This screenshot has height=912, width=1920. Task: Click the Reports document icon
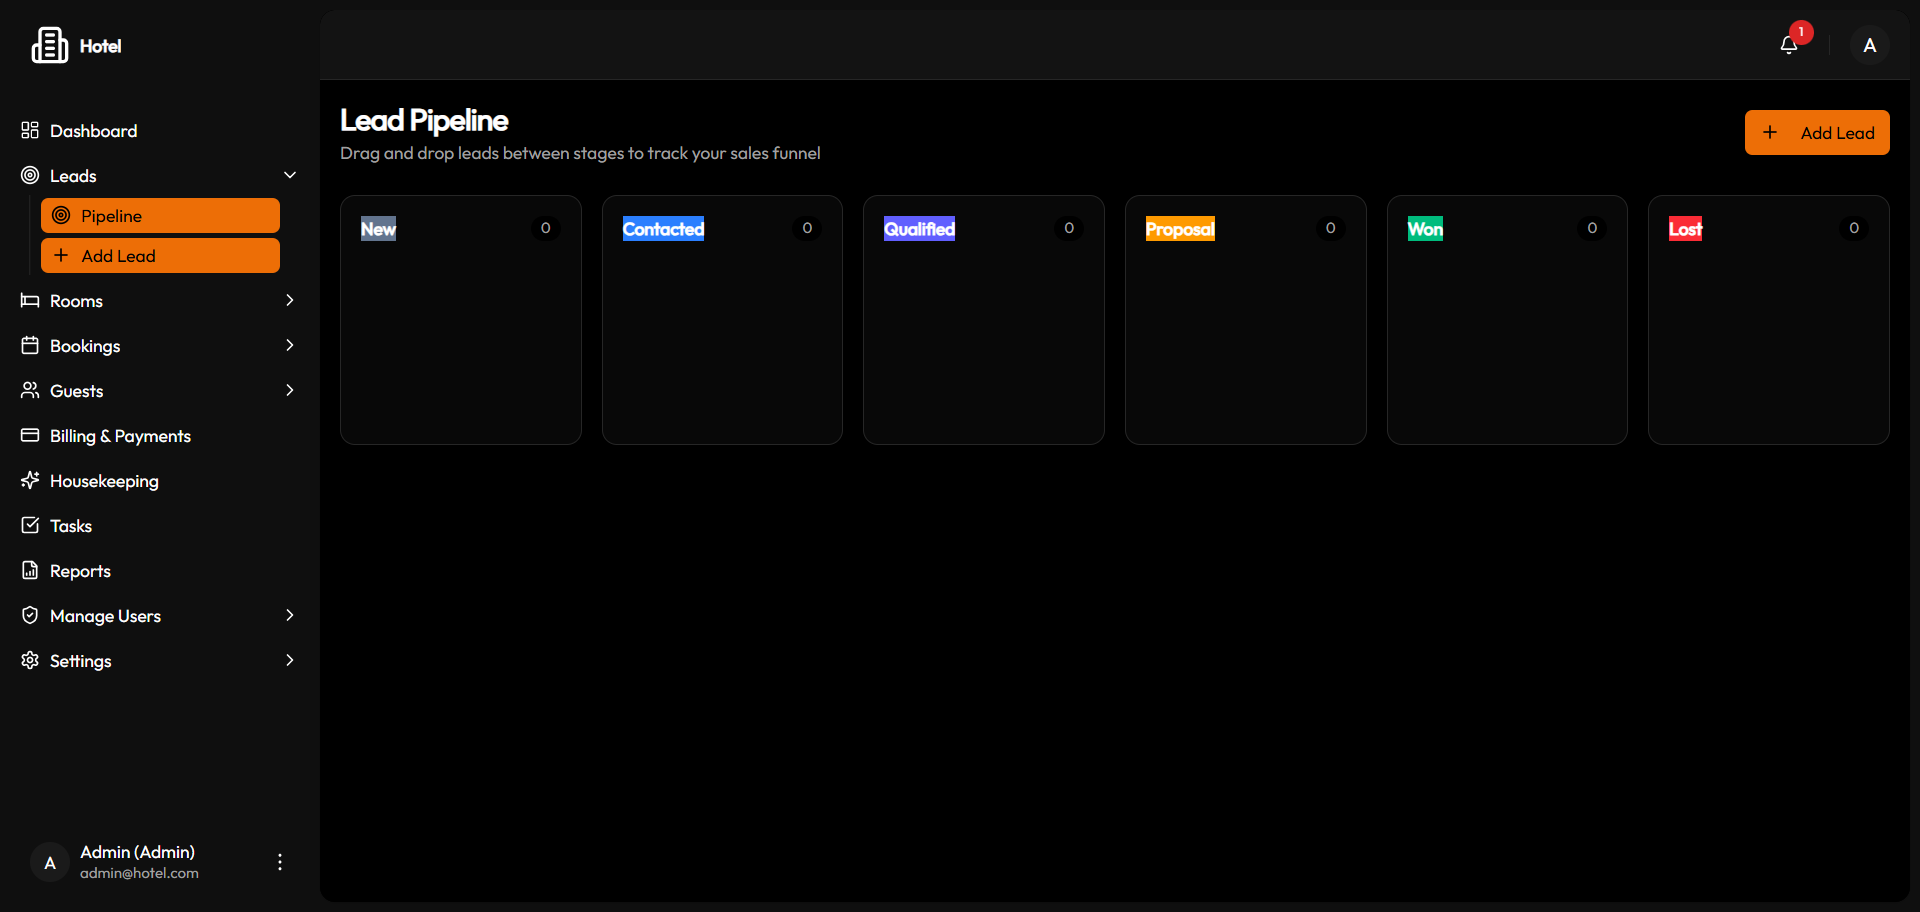pyautogui.click(x=30, y=571)
